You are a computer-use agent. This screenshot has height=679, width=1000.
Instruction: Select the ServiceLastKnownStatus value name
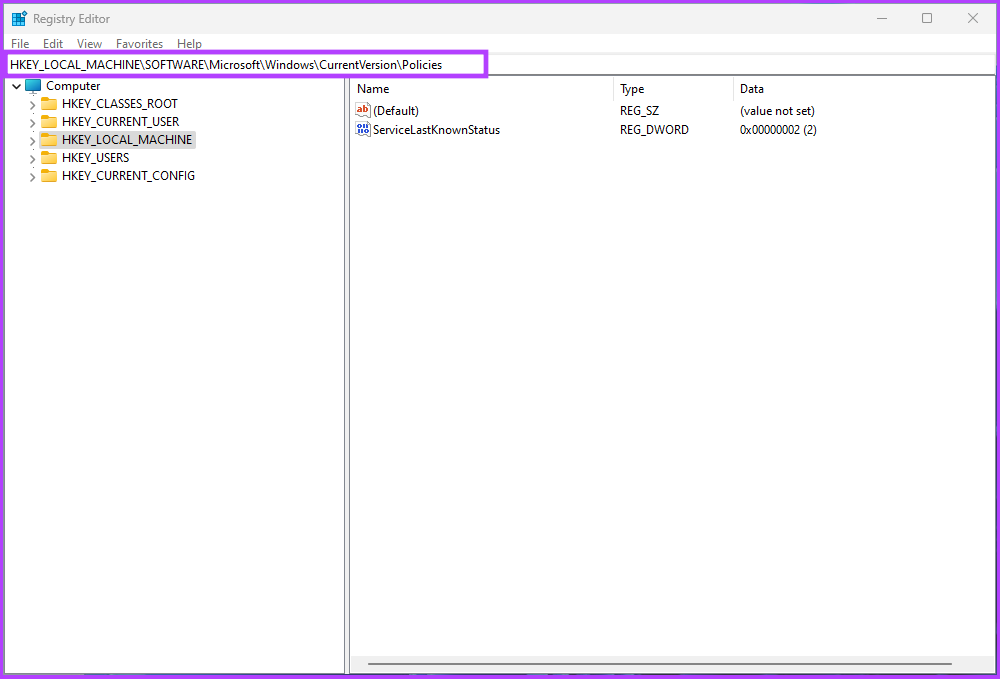[436, 130]
